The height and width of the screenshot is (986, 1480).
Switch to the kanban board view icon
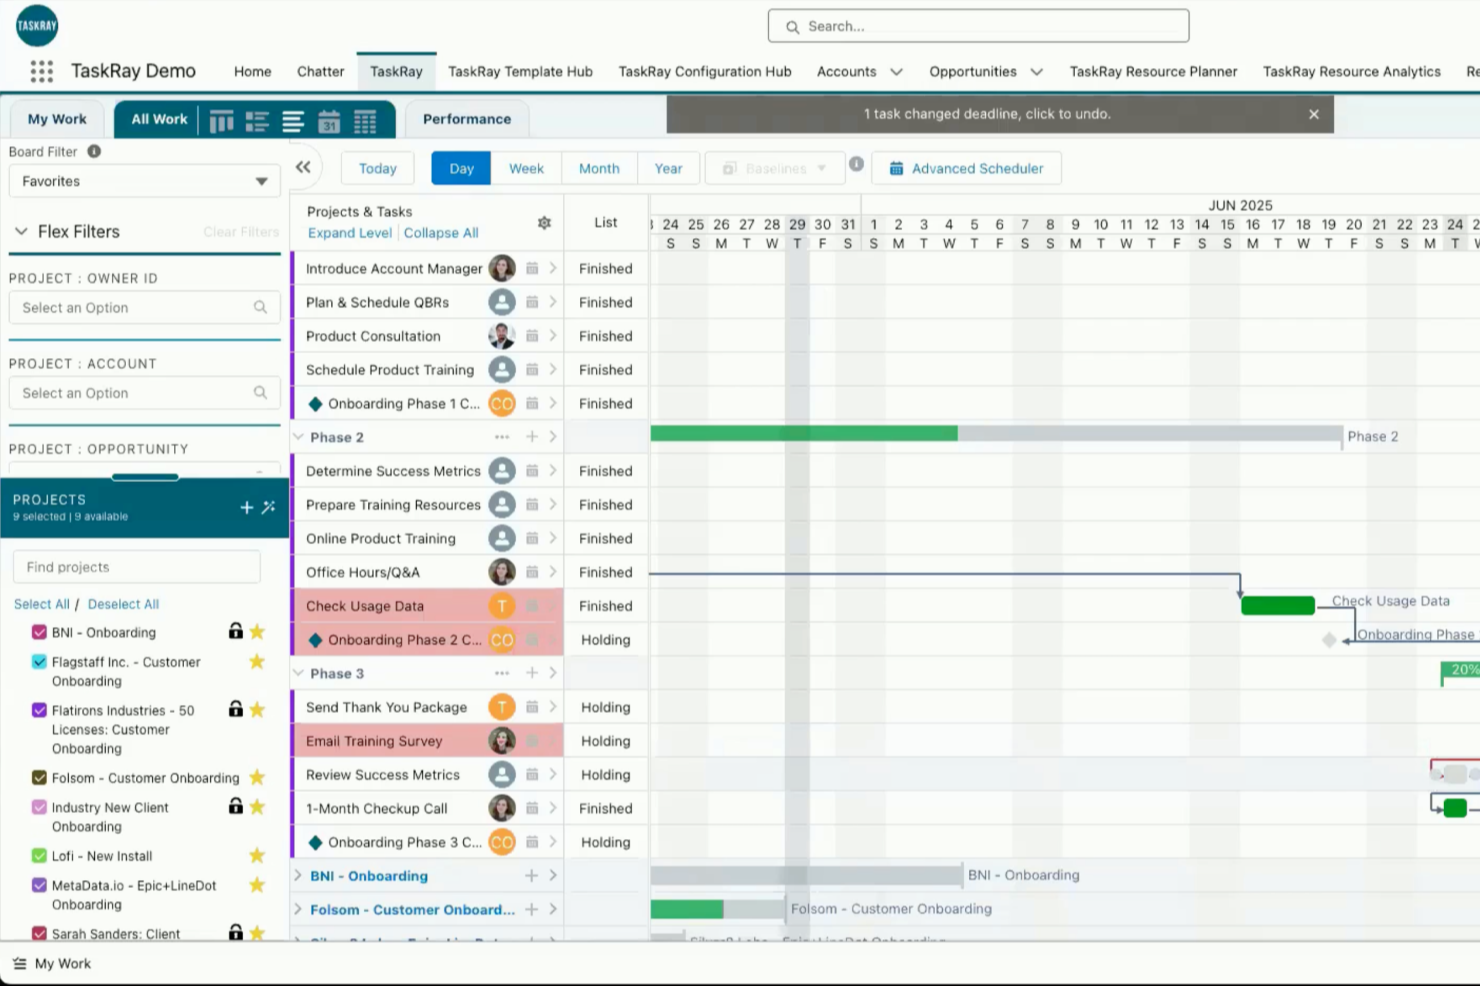[x=221, y=120]
